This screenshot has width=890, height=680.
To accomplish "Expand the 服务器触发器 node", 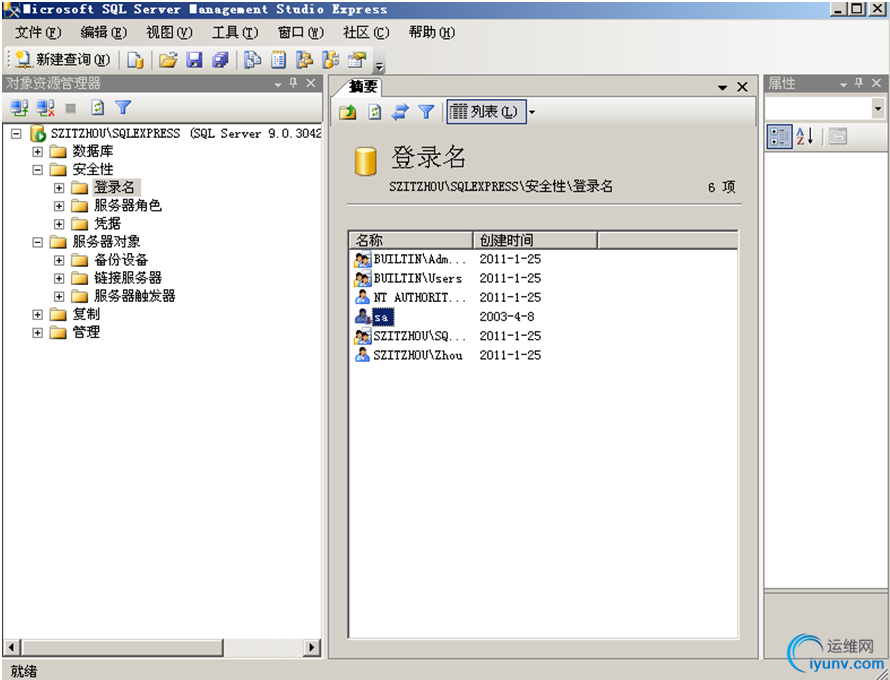I will point(59,296).
